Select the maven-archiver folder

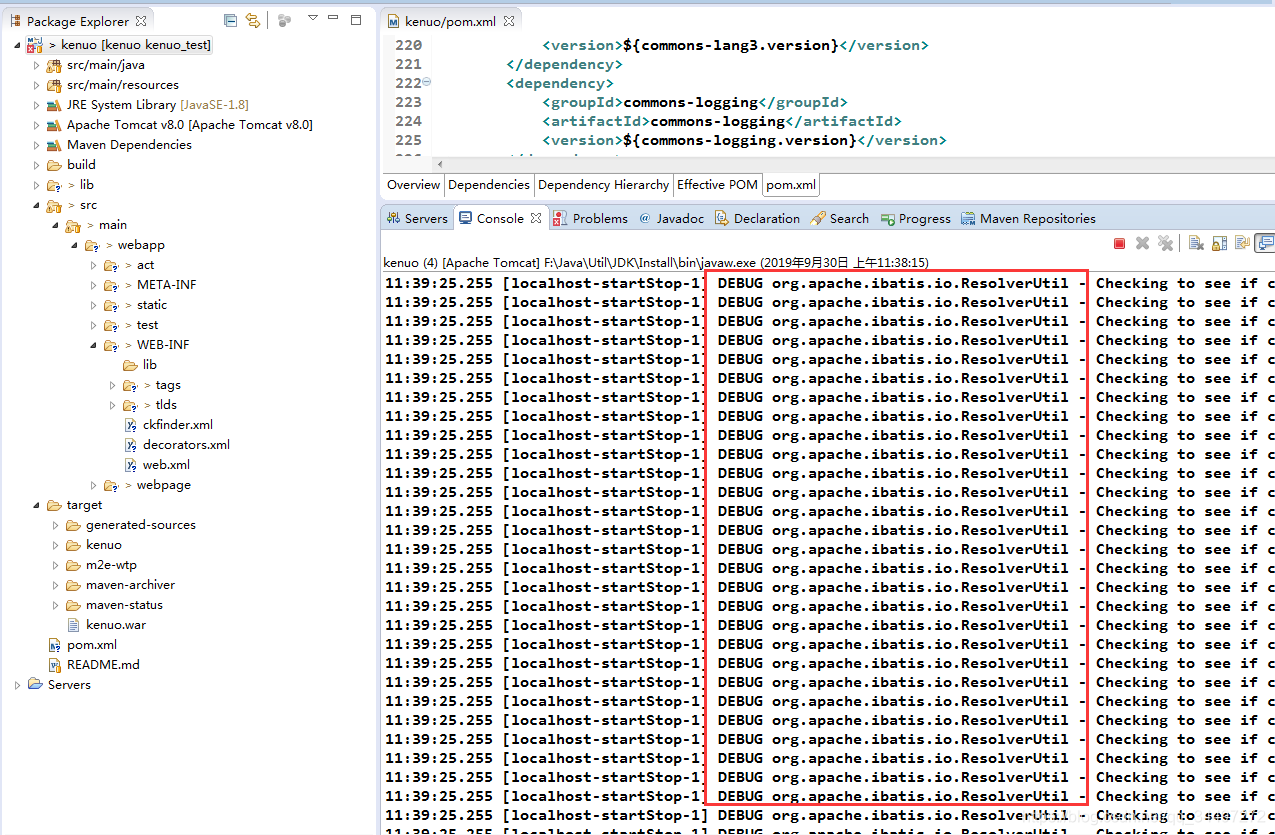pos(130,585)
